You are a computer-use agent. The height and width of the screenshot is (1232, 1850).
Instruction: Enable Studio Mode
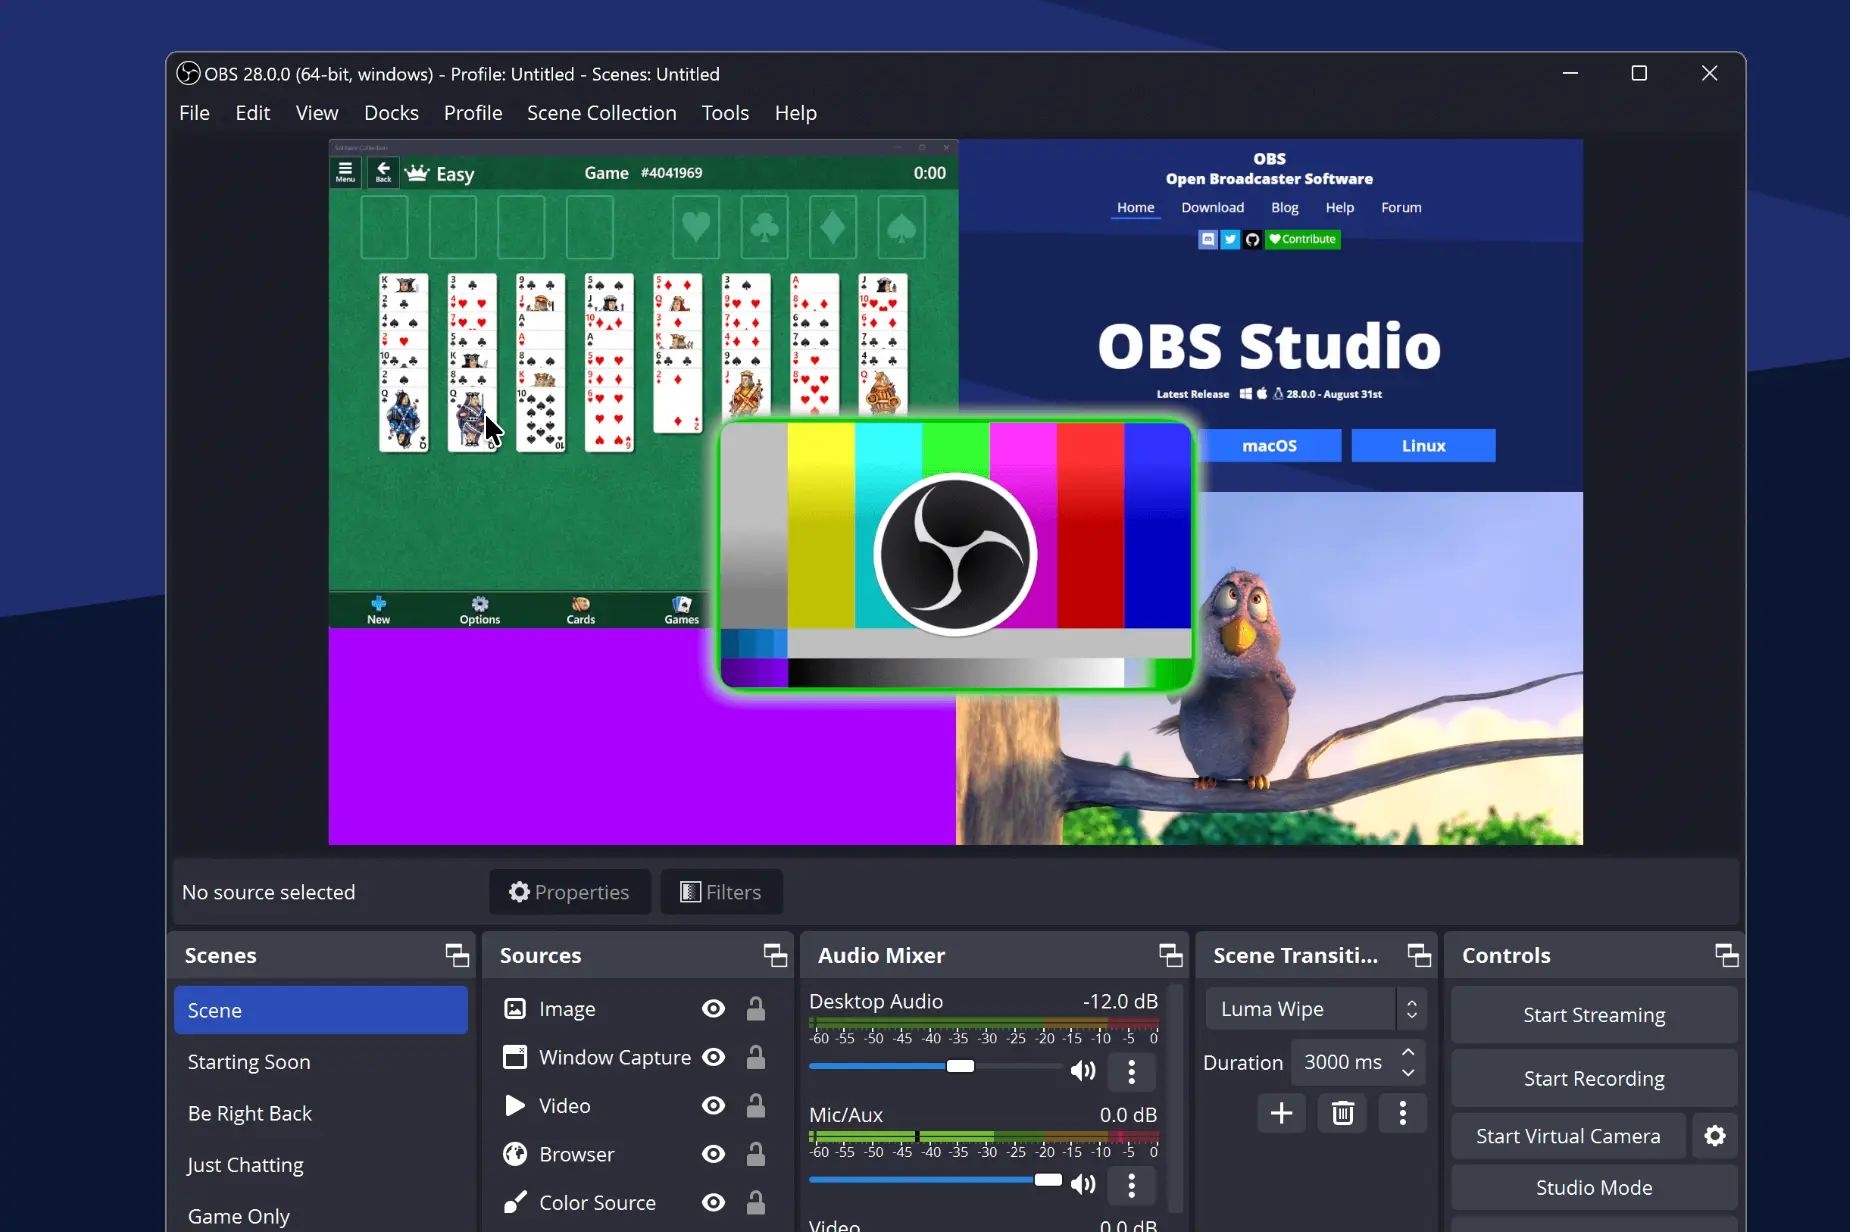(x=1594, y=1188)
